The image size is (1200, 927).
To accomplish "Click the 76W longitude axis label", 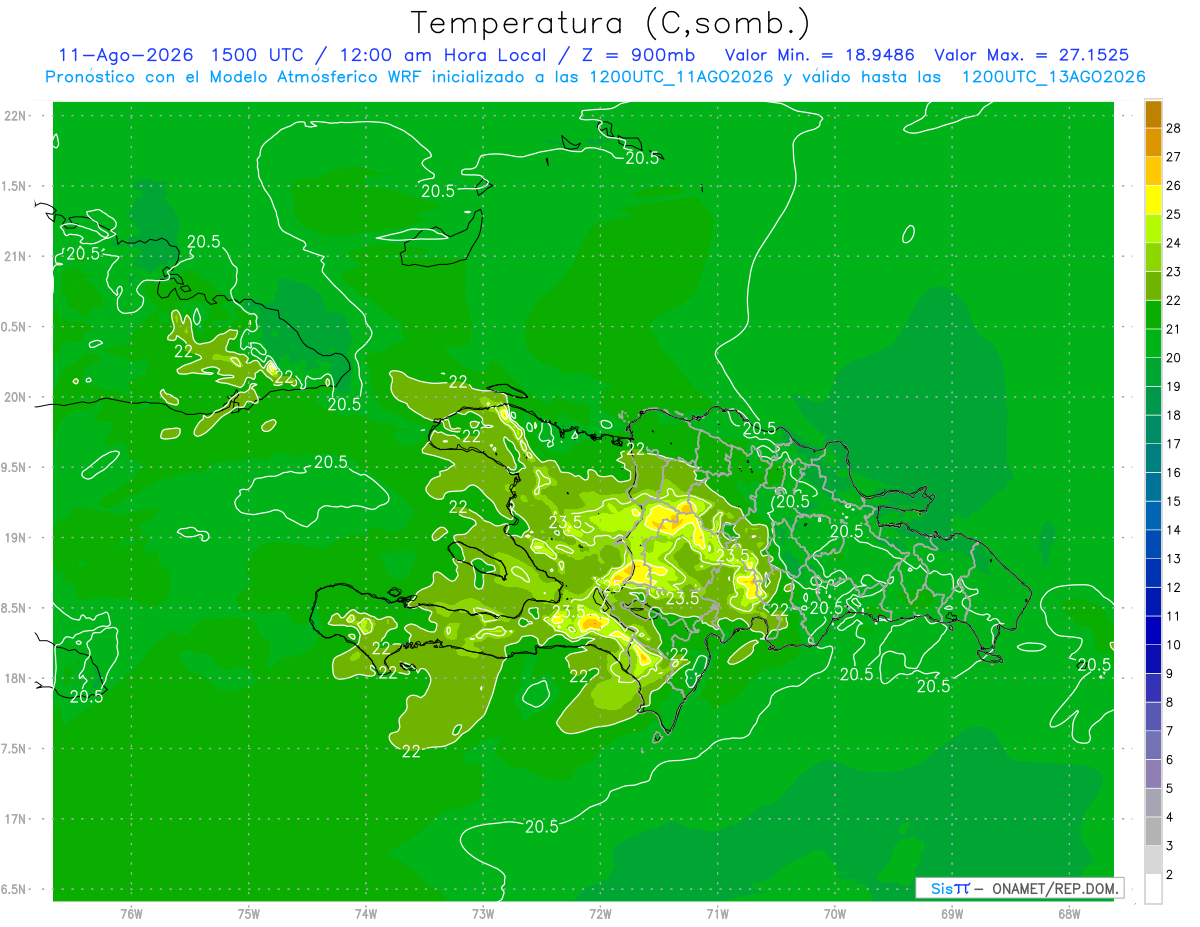I will pos(131,914).
